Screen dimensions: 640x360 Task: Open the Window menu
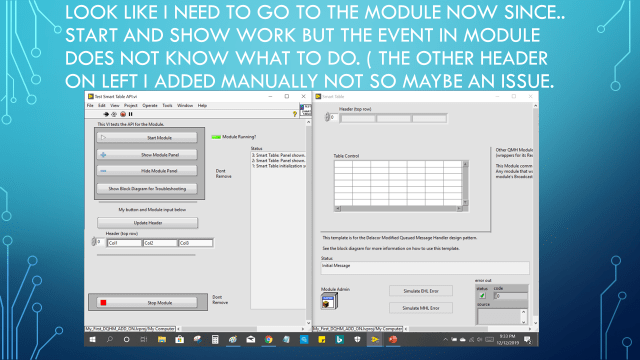click(185, 106)
